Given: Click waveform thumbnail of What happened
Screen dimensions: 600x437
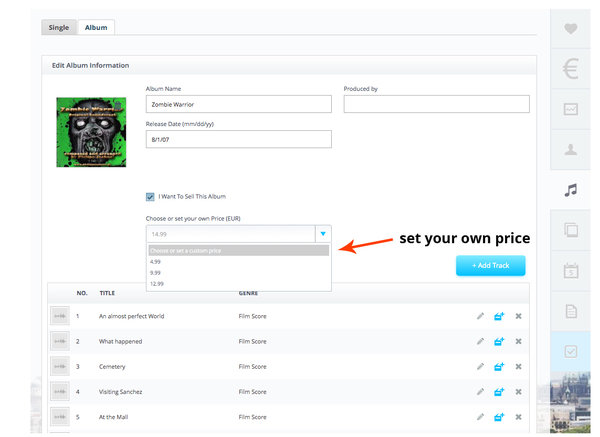Looking at the screenshot, I should pos(60,341).
